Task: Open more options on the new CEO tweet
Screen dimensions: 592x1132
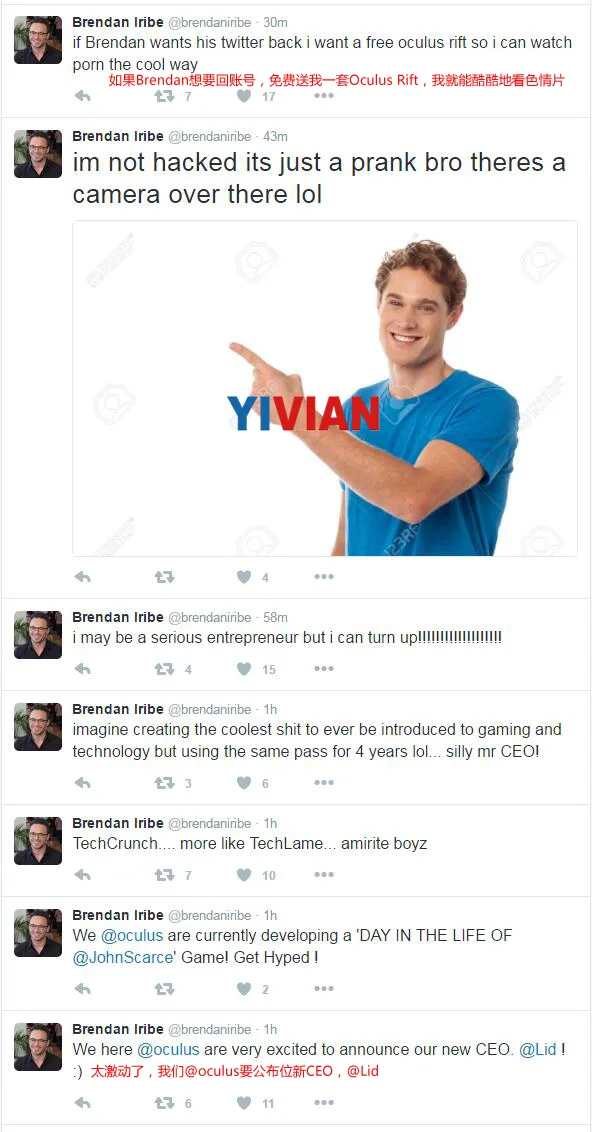Action: [x=324, y=1103]
